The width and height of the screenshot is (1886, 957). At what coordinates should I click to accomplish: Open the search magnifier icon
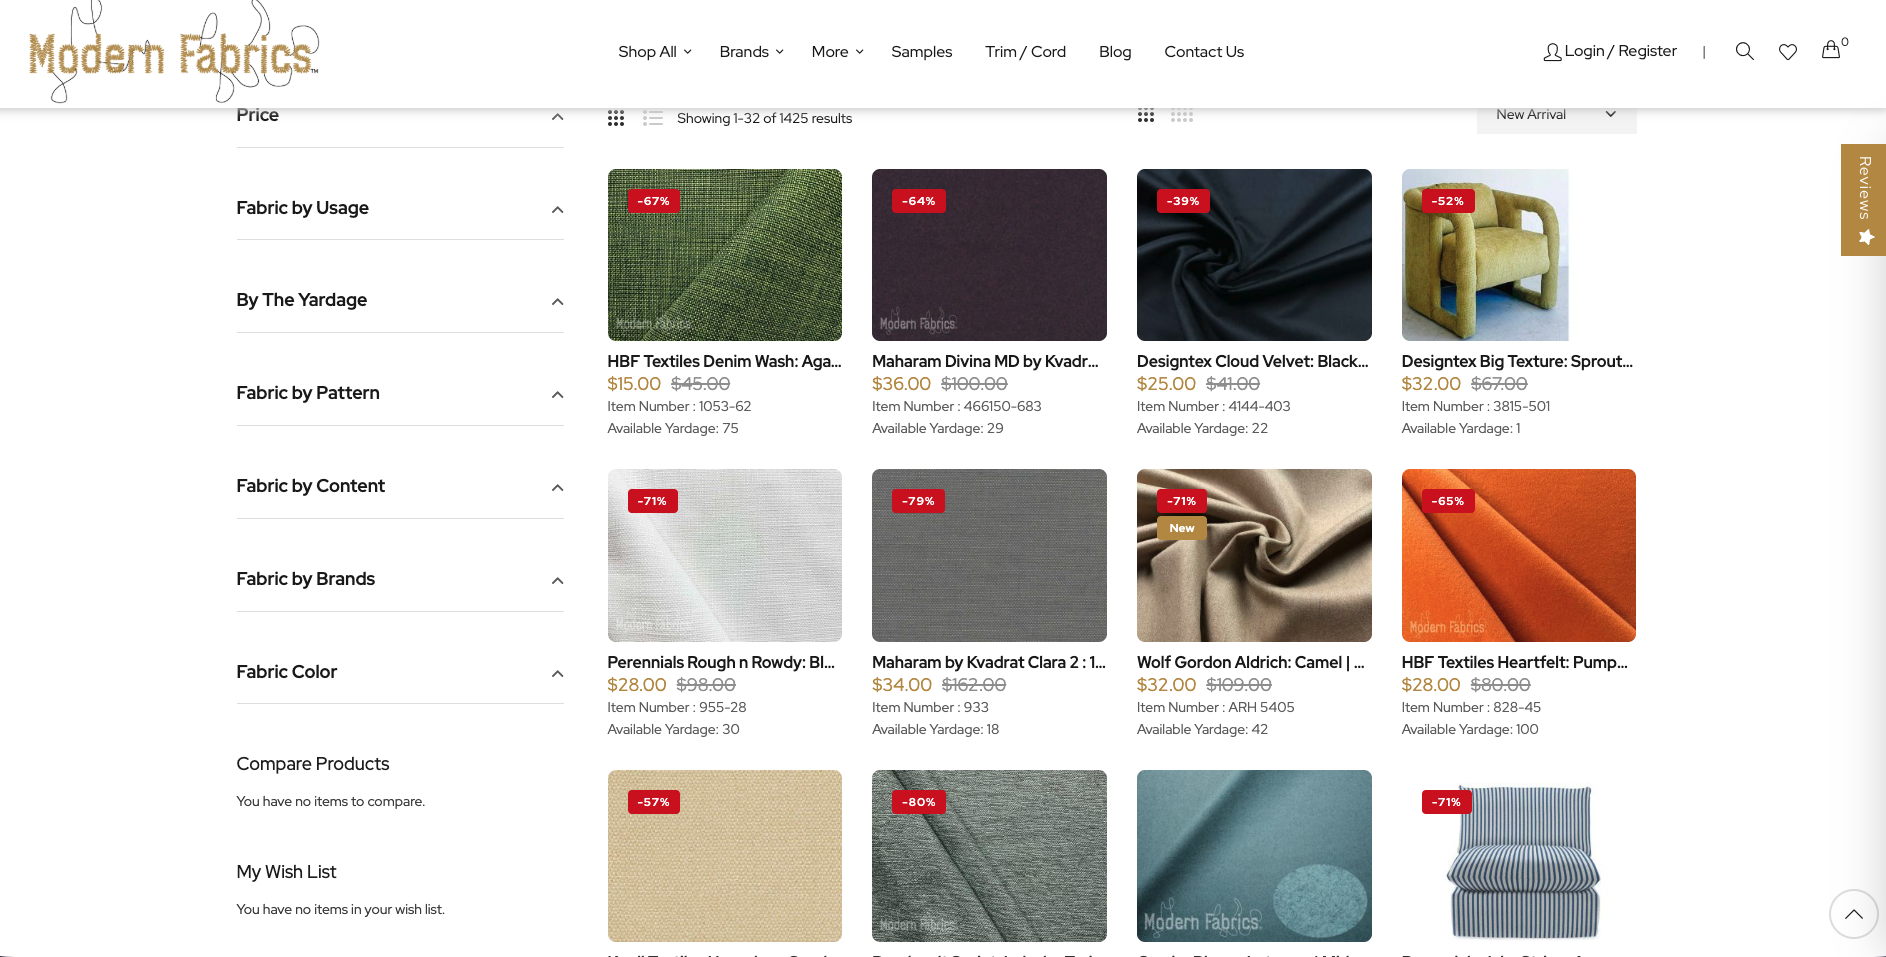click(x=1744, y=51)
